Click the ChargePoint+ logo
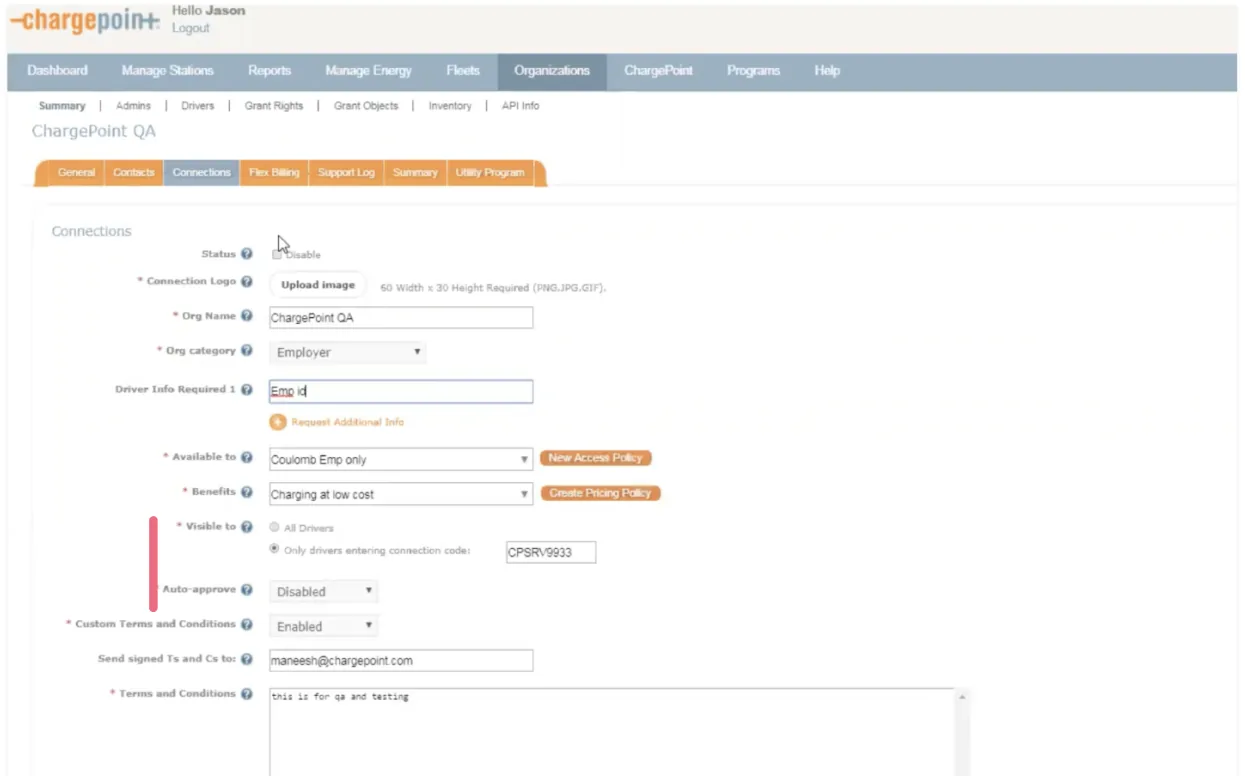The image size is (1245, 776). point(84,20)
